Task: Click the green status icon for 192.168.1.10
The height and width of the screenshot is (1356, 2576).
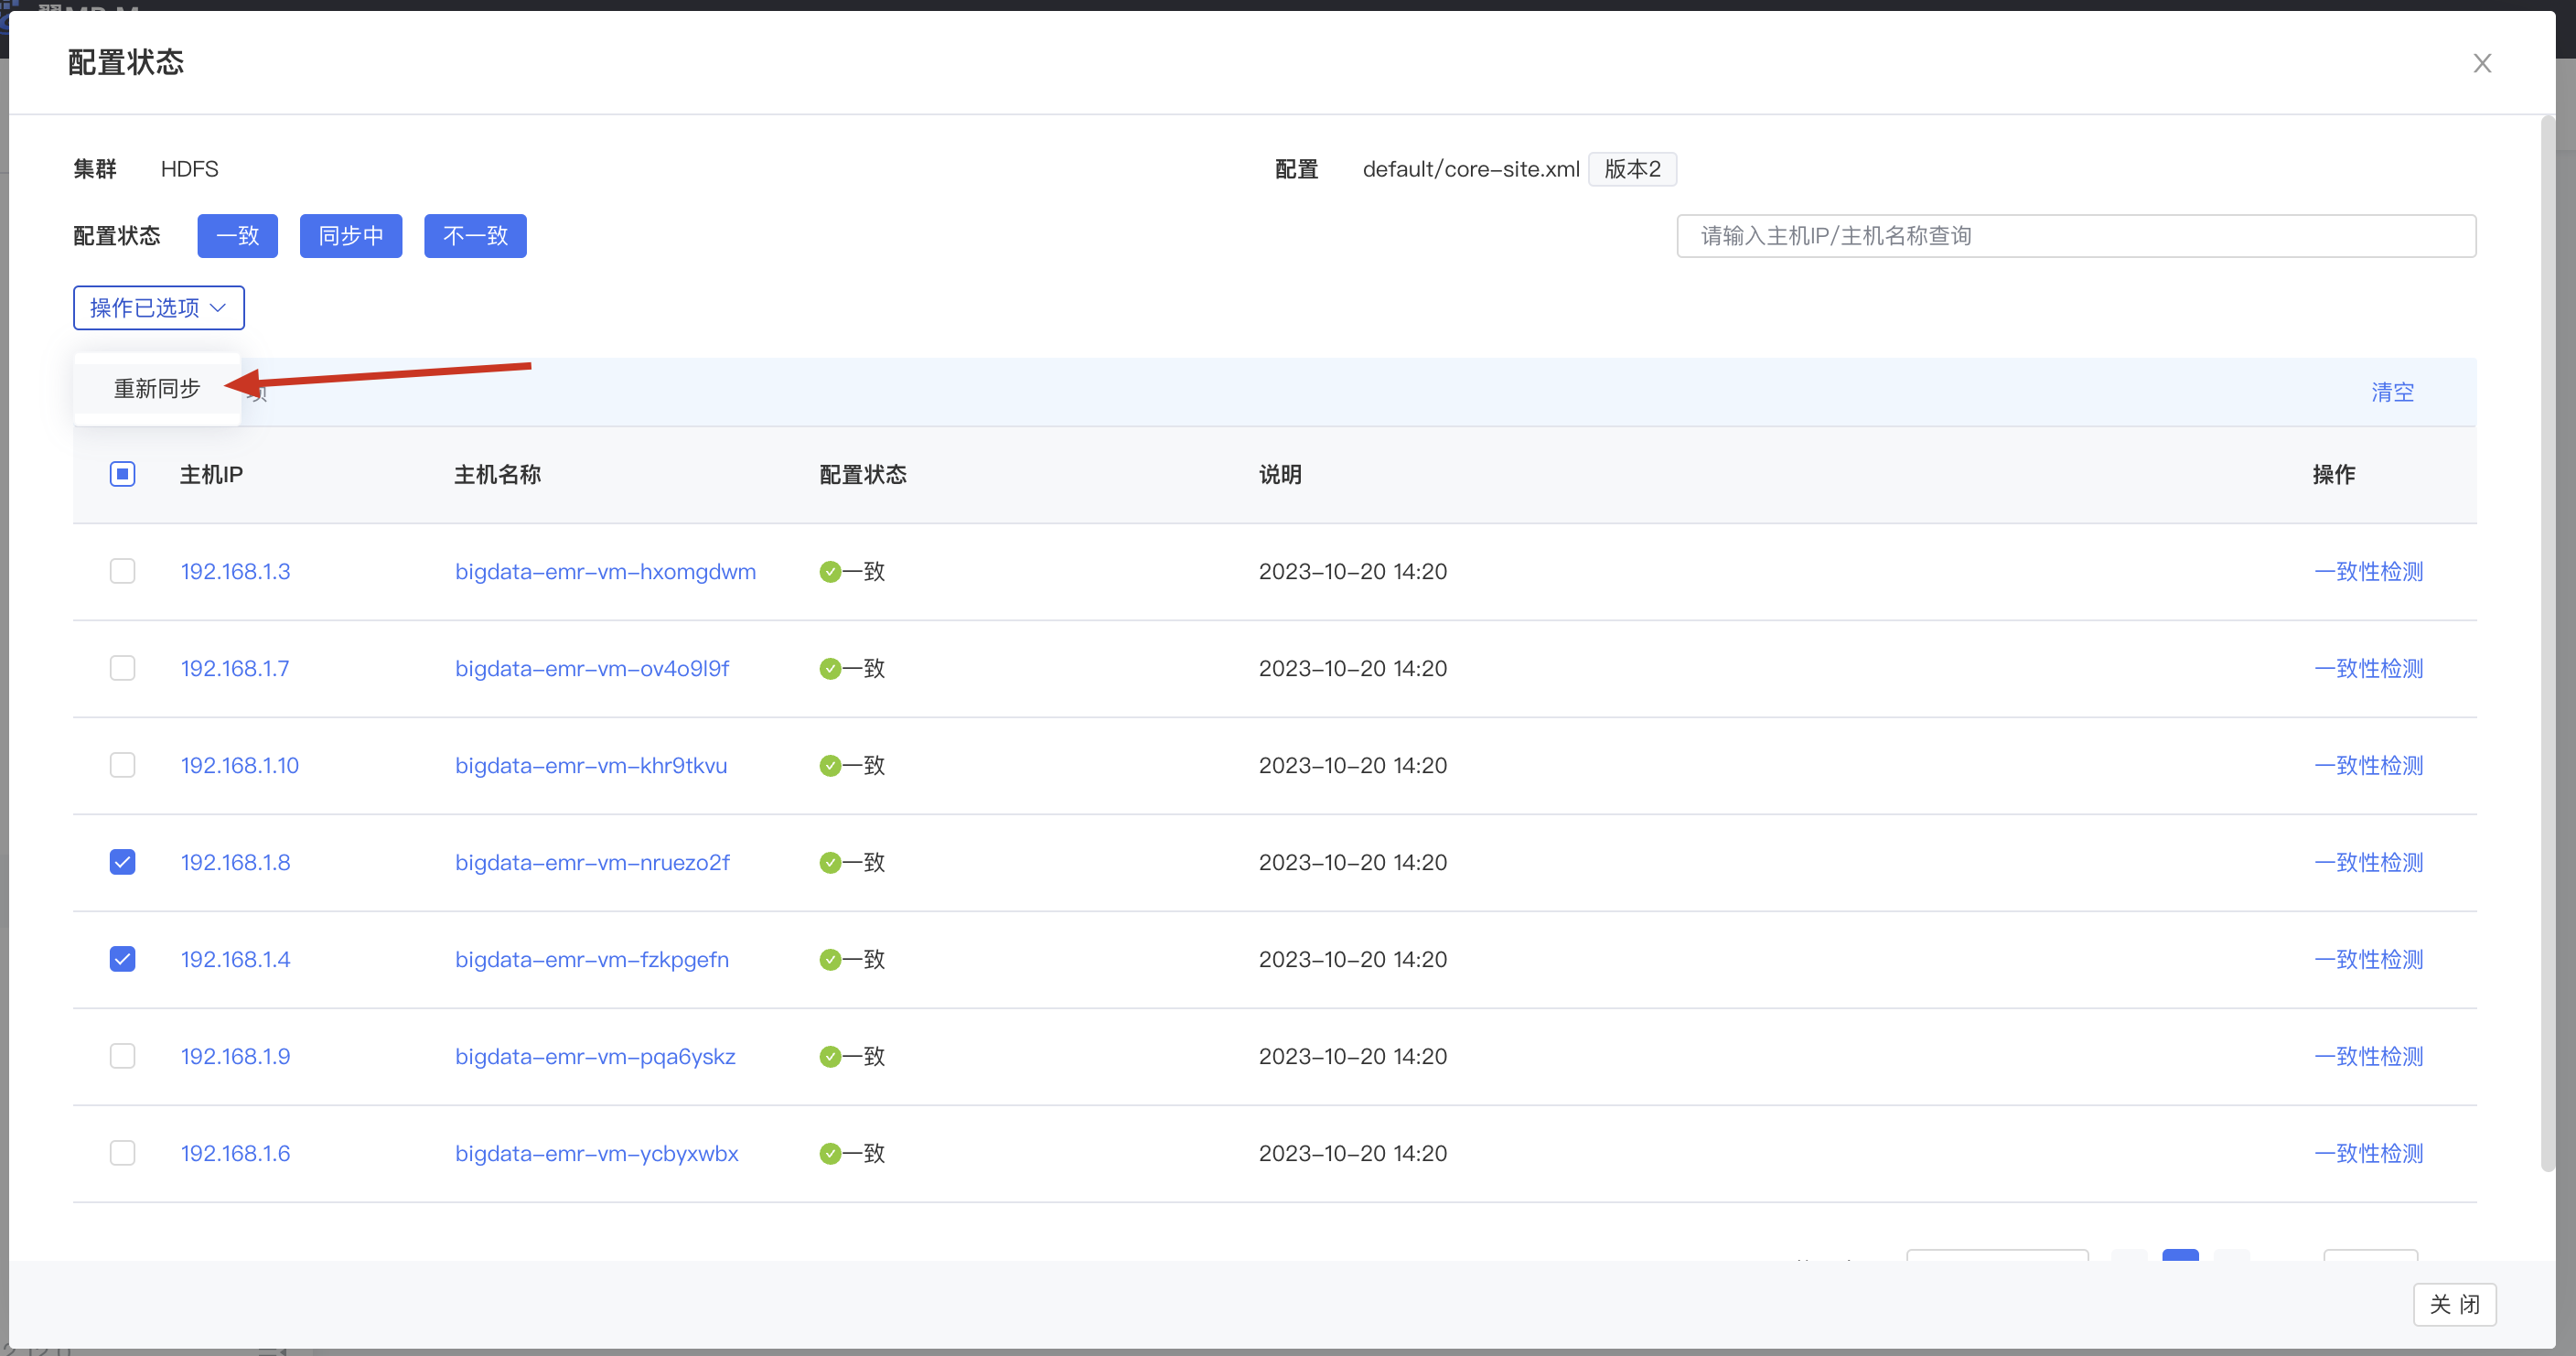Action: [x=830, y=766]
